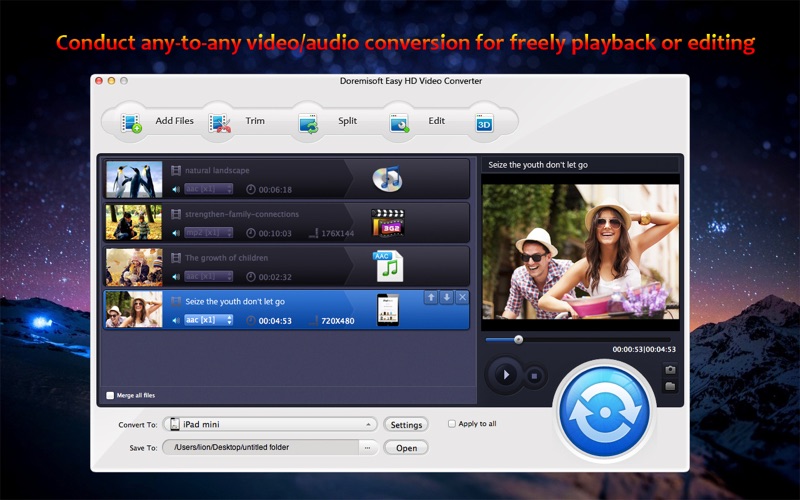Viewport: 800px width, 500px height.
Task: Click 'The growth of children' title text
Action: click(x=227, y=258)
